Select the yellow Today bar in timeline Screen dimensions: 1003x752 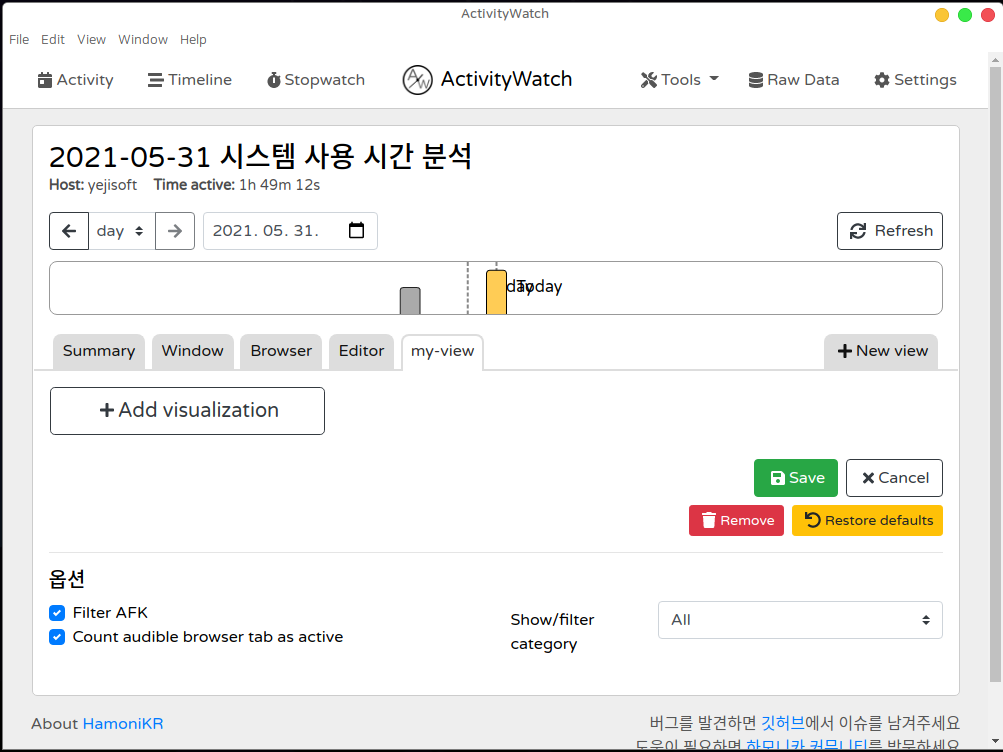[x=496, y=292]
